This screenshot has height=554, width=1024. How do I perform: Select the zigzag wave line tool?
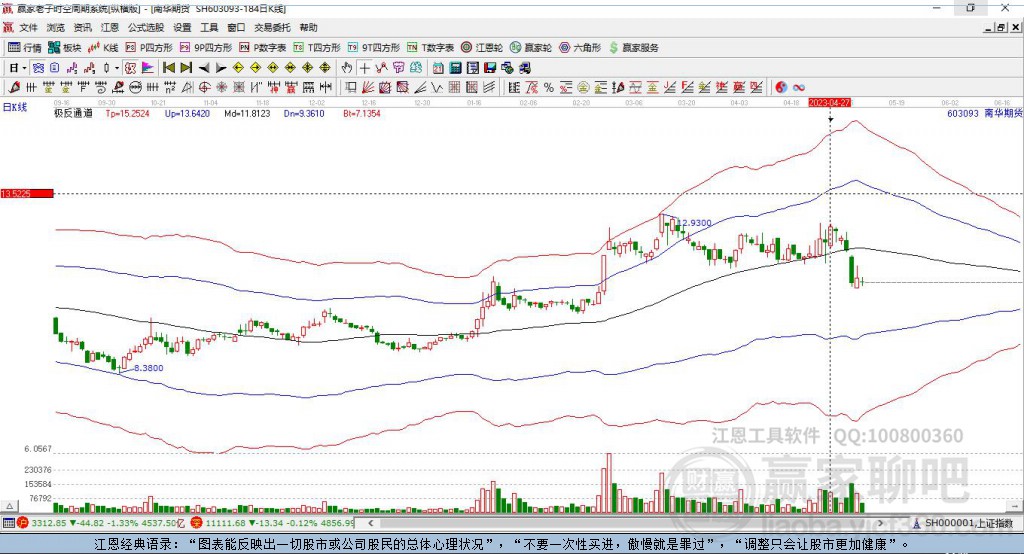[436, 87]
